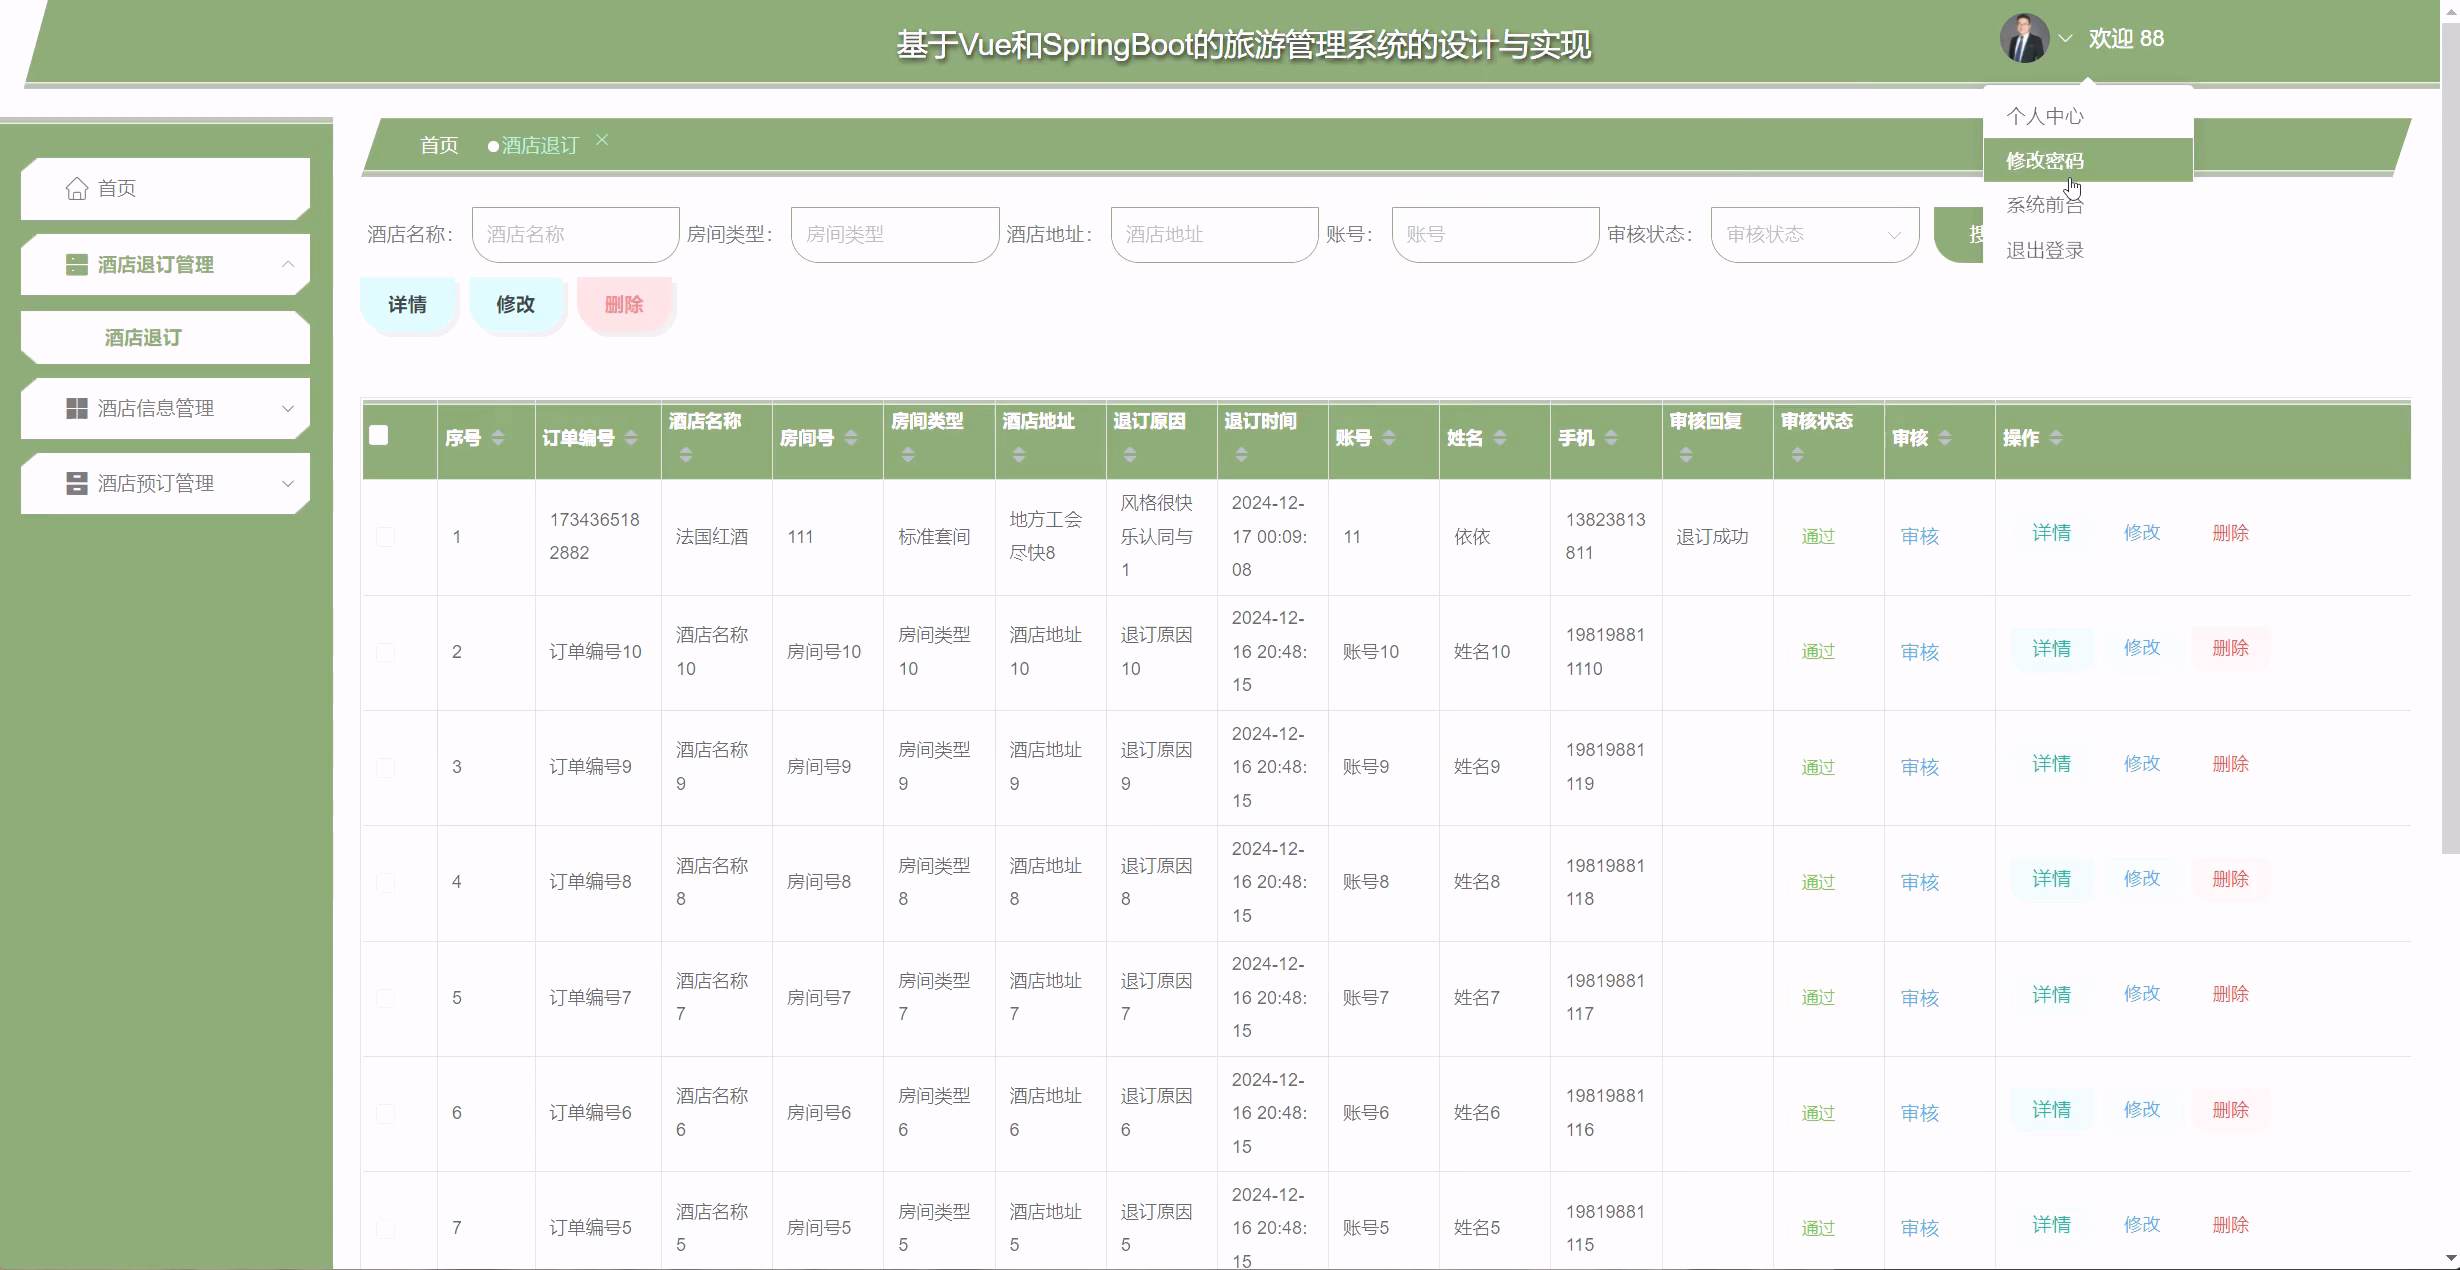Collapse the 酒店退订管理 sidebar menu

tap(288, 264)
